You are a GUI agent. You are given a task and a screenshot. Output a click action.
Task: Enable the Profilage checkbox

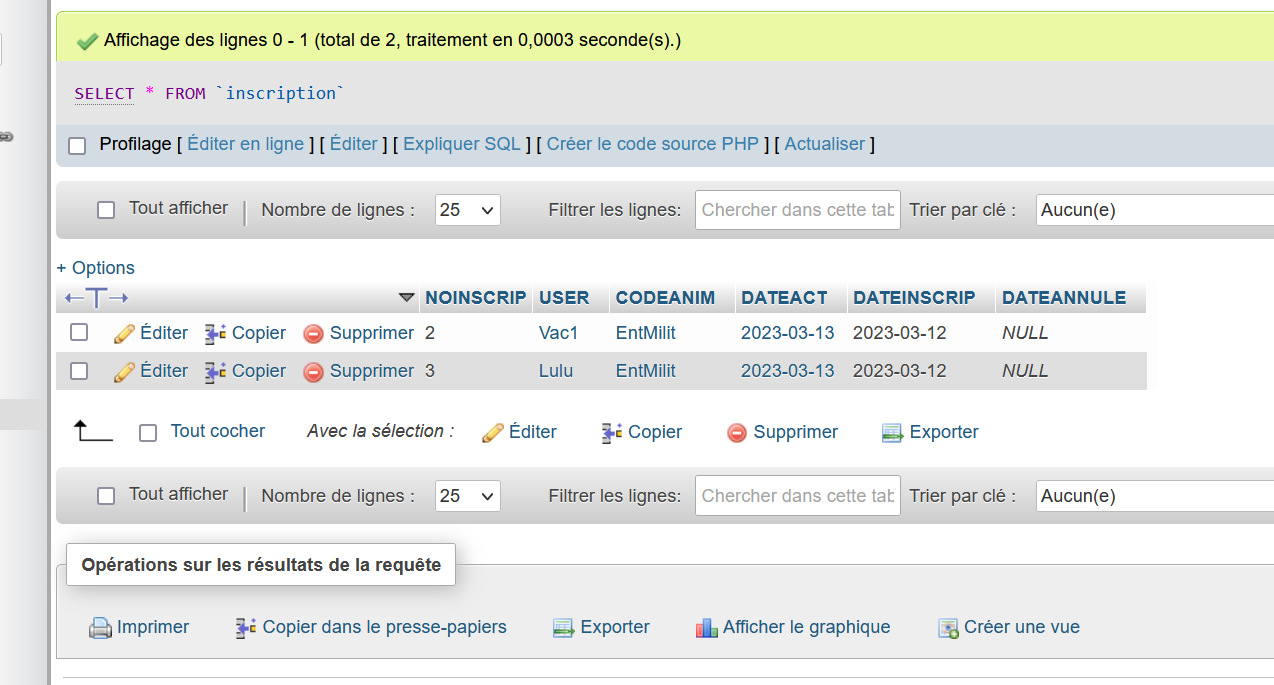point(77,146)
